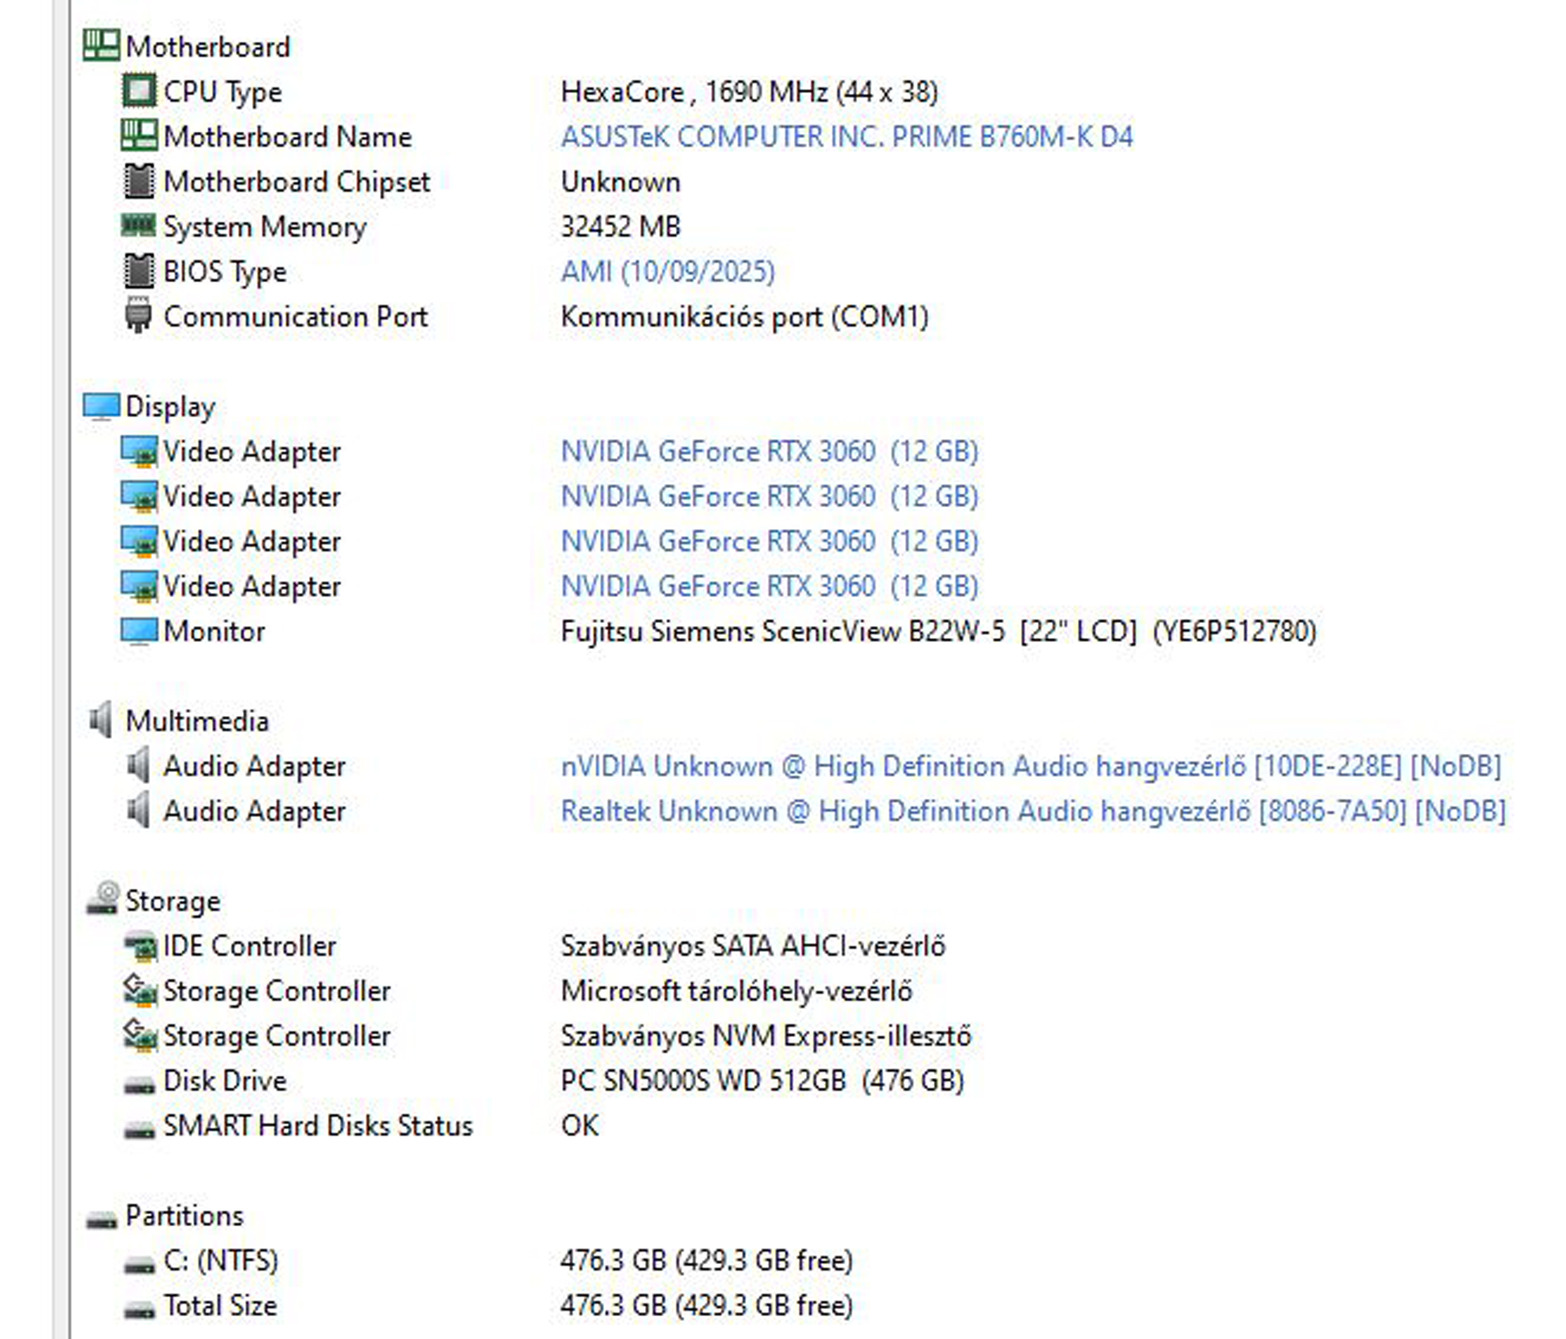Select the CPU Type label
This screenshot has width=1566, height=1339.
pos(223,92)
